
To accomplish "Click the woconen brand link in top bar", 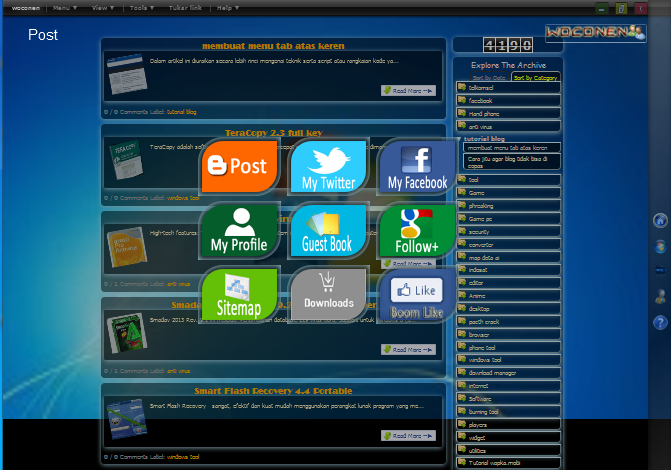I will (26, 8).
